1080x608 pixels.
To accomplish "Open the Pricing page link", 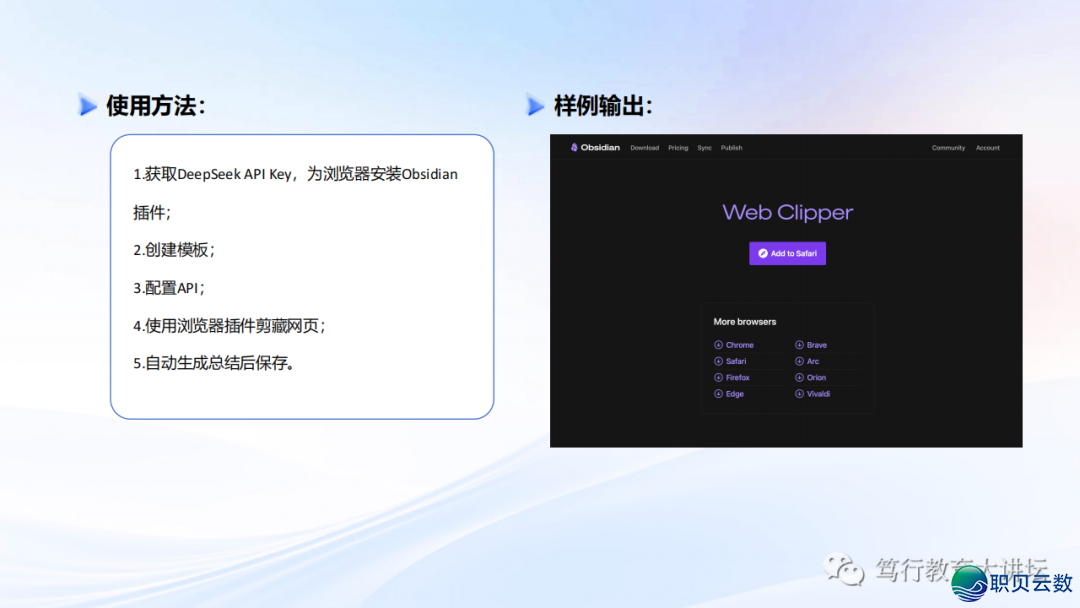I will [678, 148].
